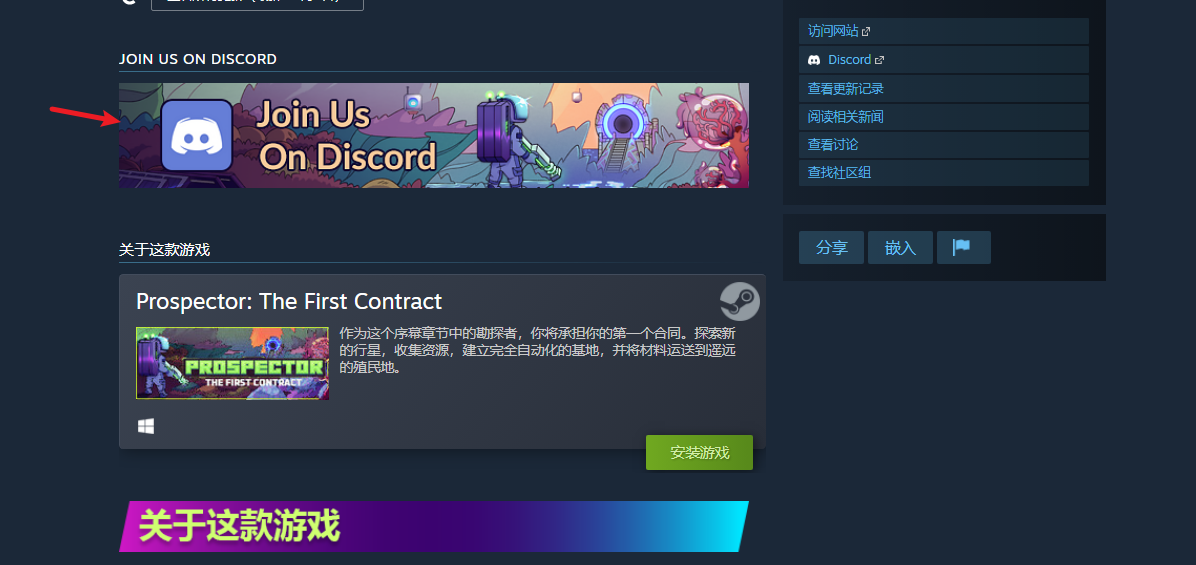1196x565 pixels.
Task: Click the Join Us On Discord banner text
Action: coord(348,136)
